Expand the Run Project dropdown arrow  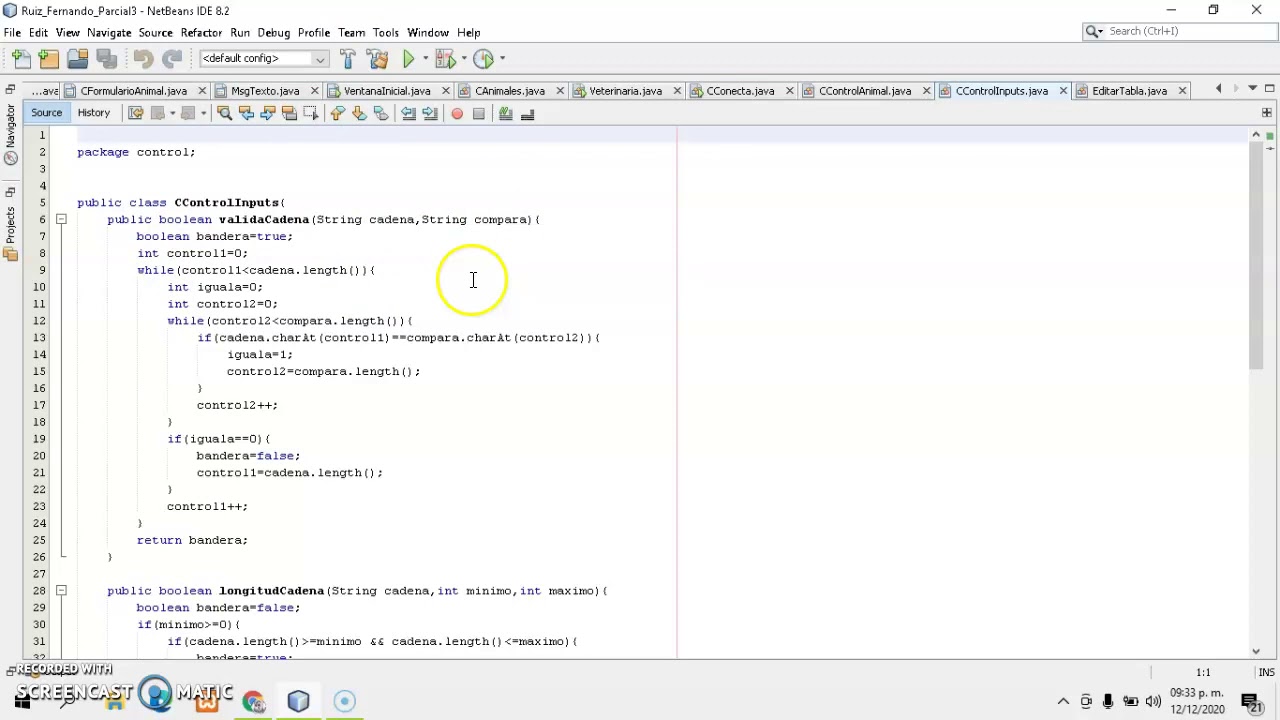425,59
